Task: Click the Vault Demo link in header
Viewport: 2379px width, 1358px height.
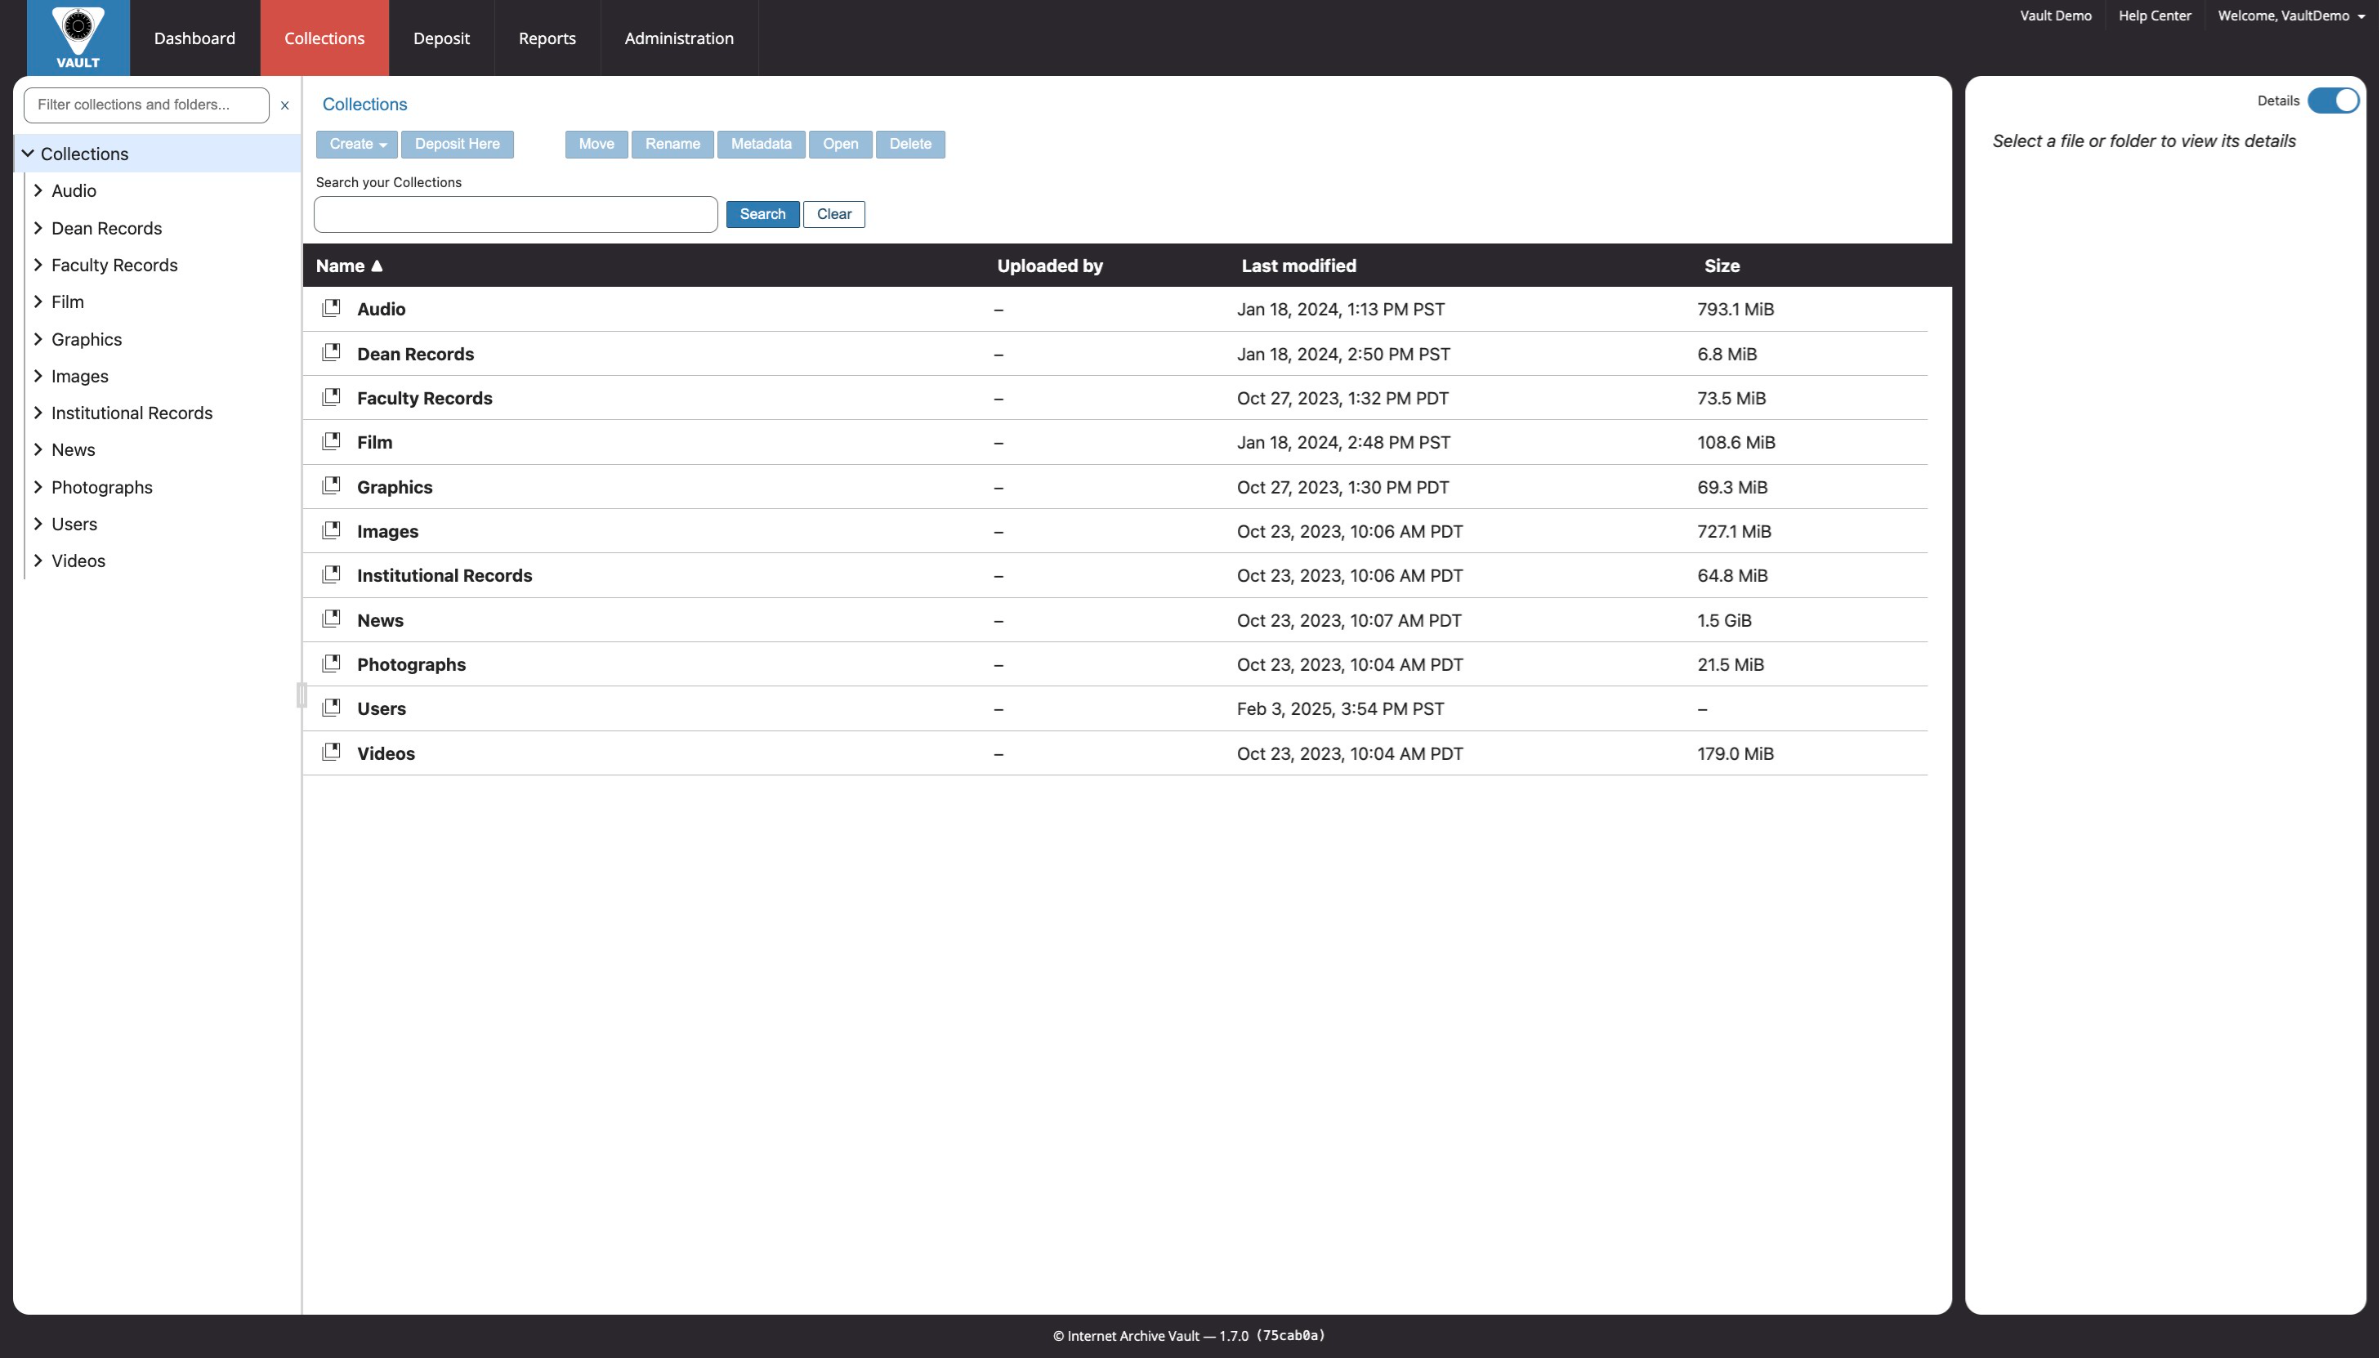Action: coord(2055,16)
